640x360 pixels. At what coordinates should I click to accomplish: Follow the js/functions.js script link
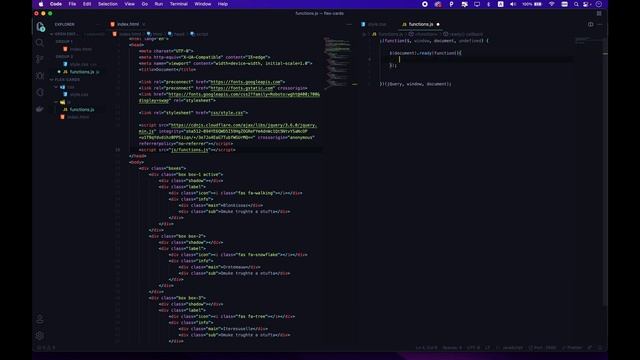tap(189, 150)
